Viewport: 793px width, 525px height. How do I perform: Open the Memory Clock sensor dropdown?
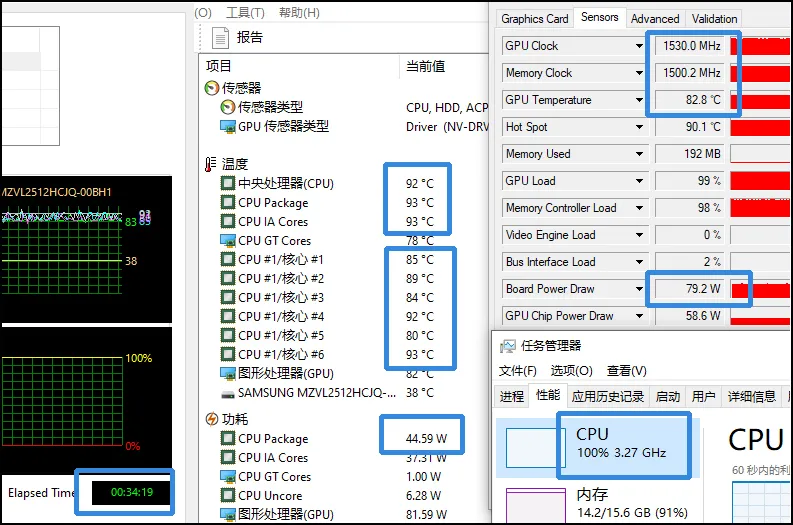click(x=639, y=73)
